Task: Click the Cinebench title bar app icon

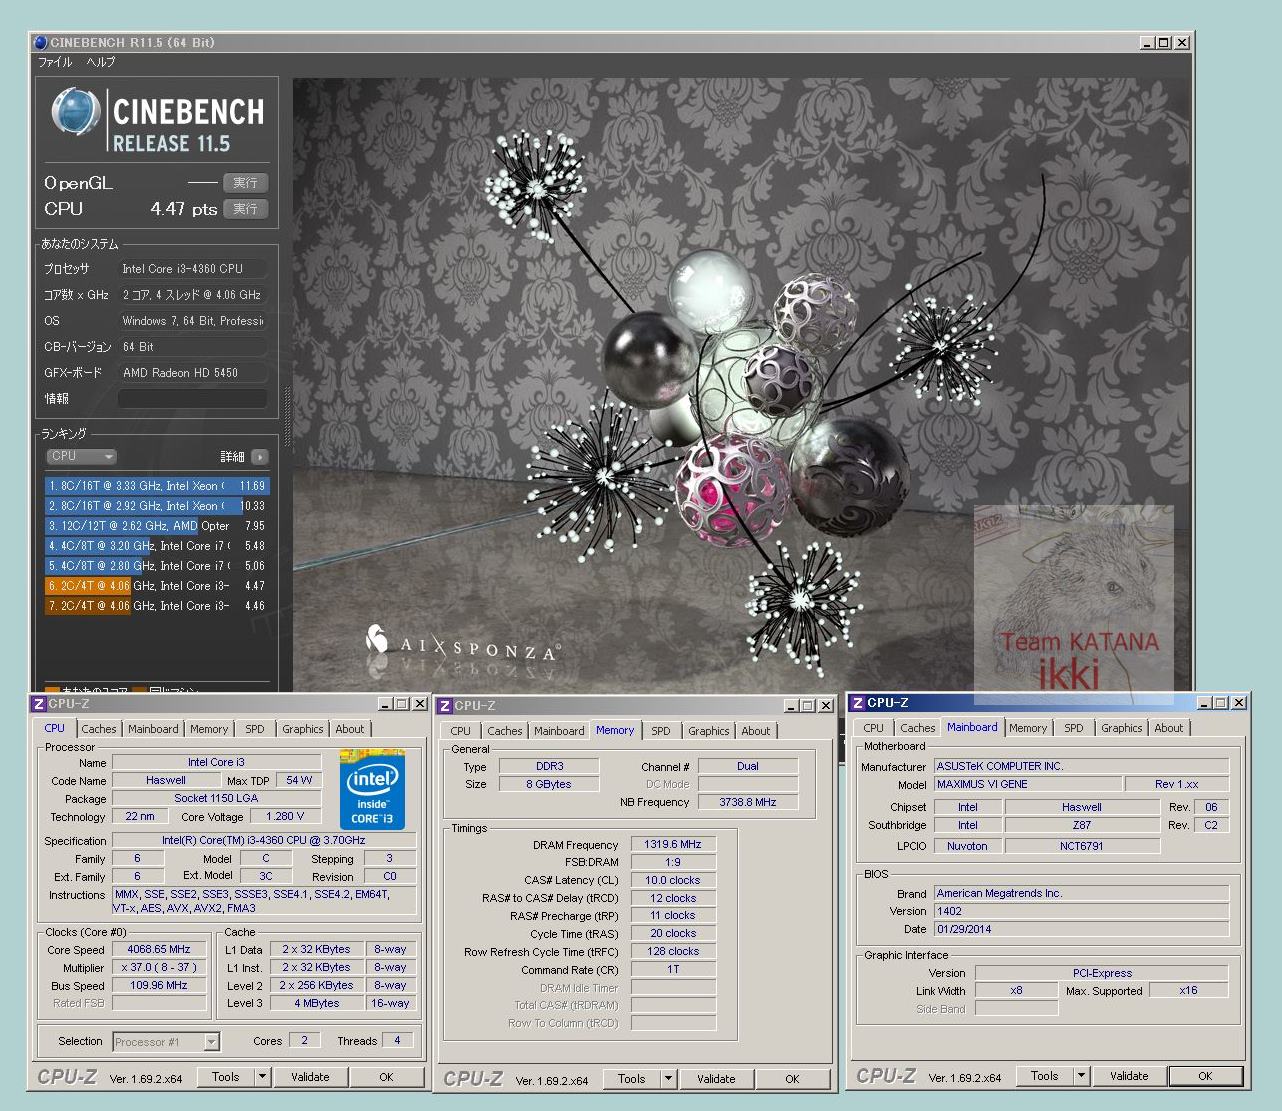Action: point(40,42)
